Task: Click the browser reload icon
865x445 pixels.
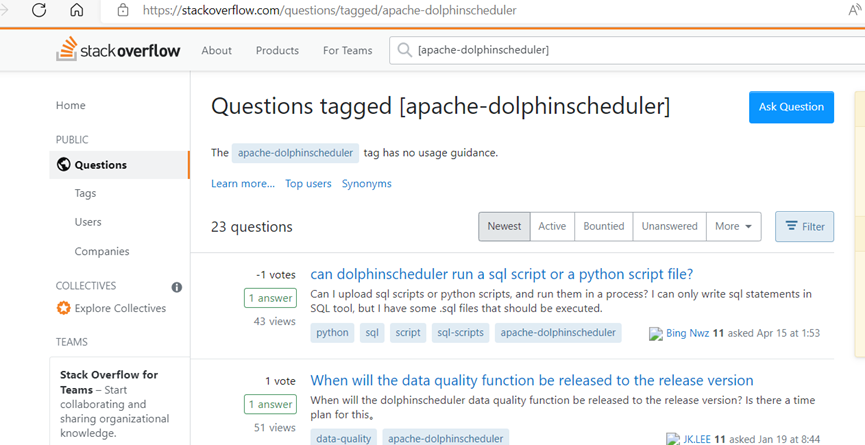Action: pos(39,10)
